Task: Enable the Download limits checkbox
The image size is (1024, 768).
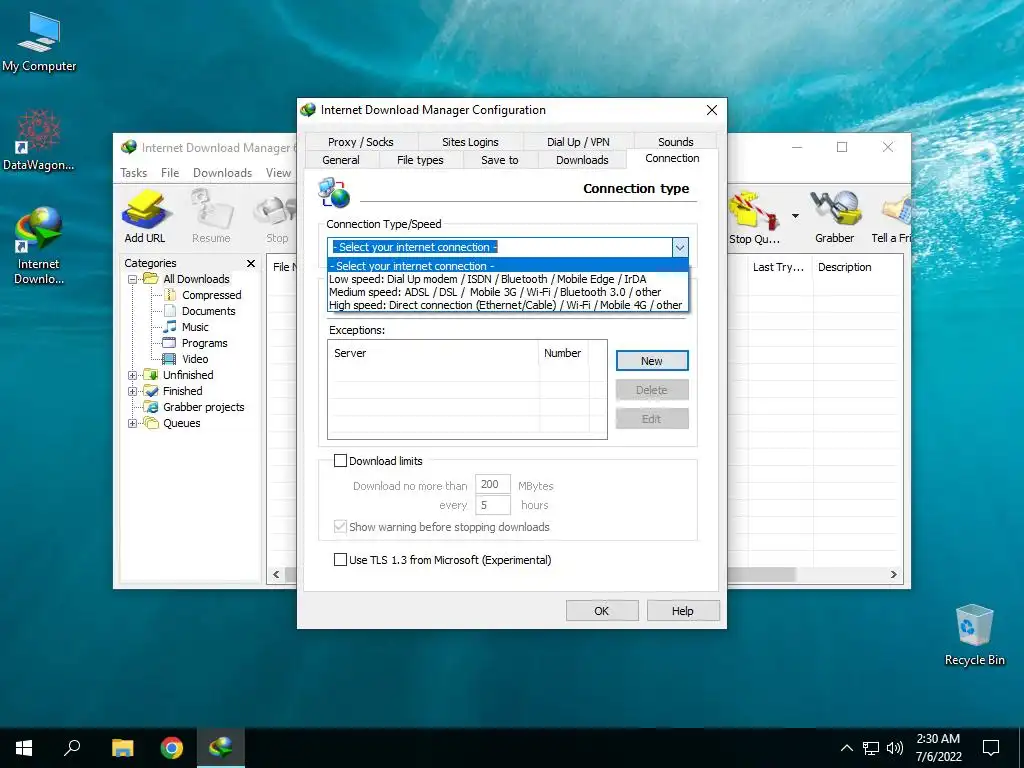Action: pyautogui.click(x=340, y=460)
